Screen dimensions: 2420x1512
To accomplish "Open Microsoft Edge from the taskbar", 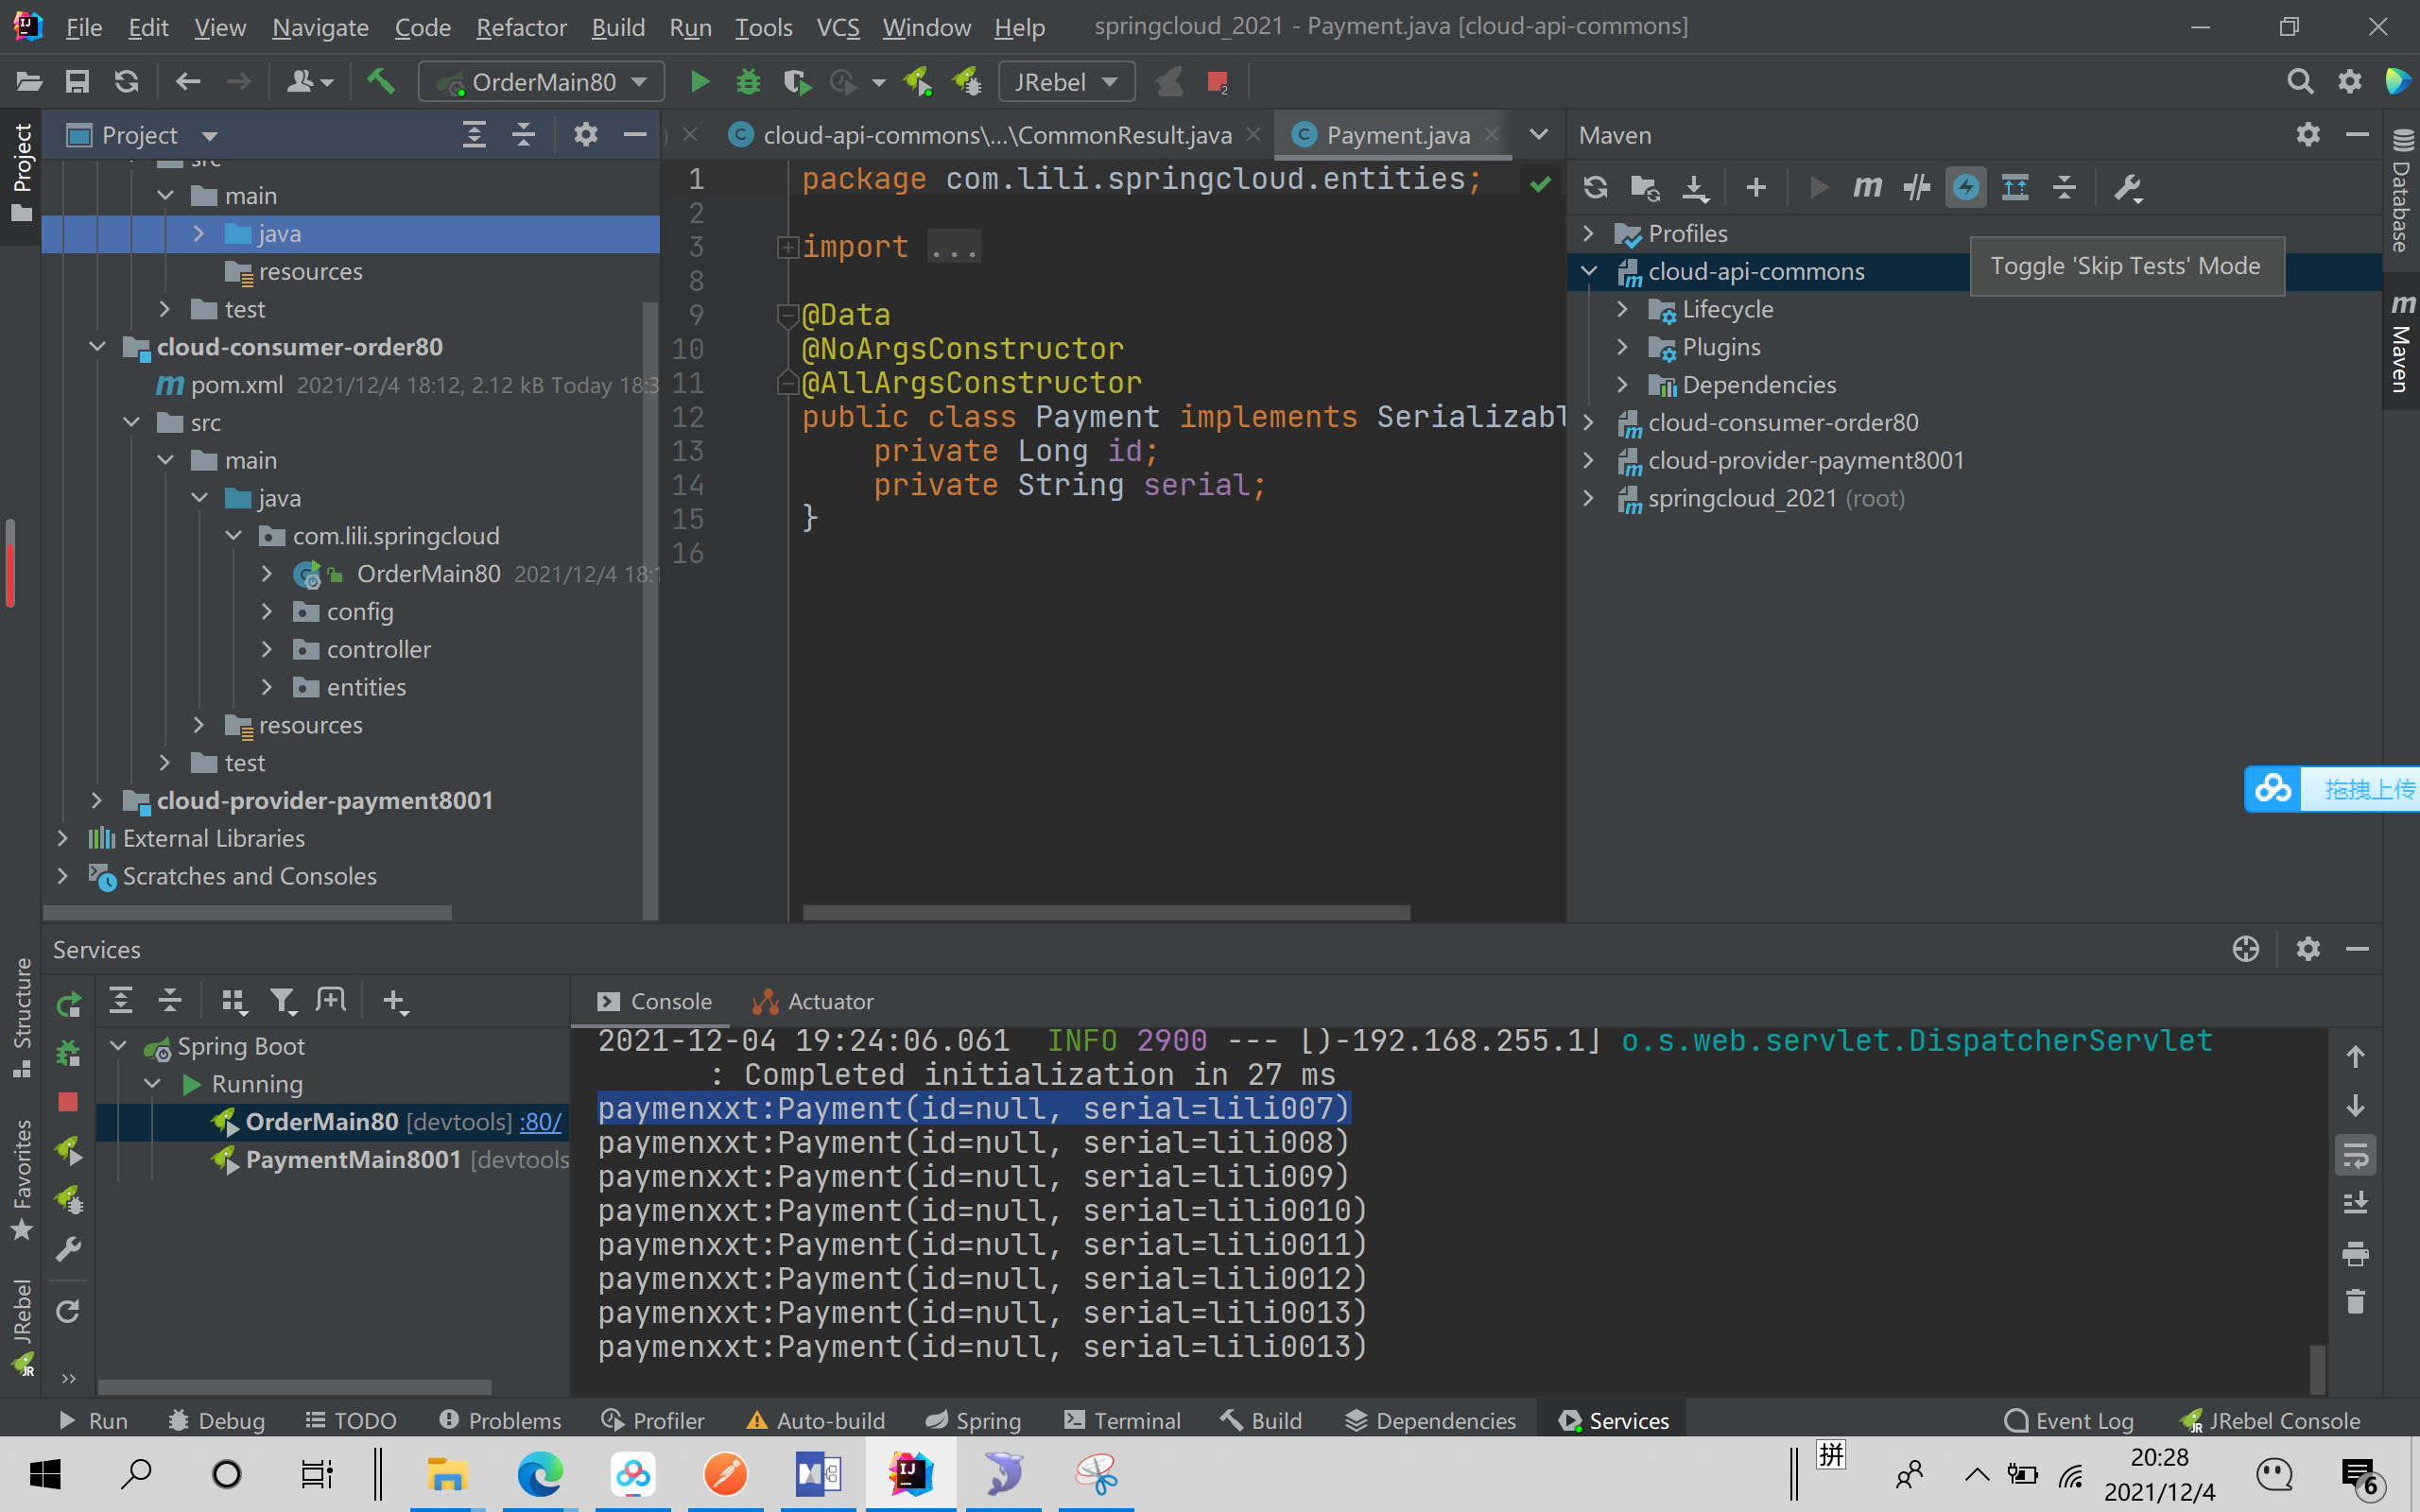I will pos(540,1474).
